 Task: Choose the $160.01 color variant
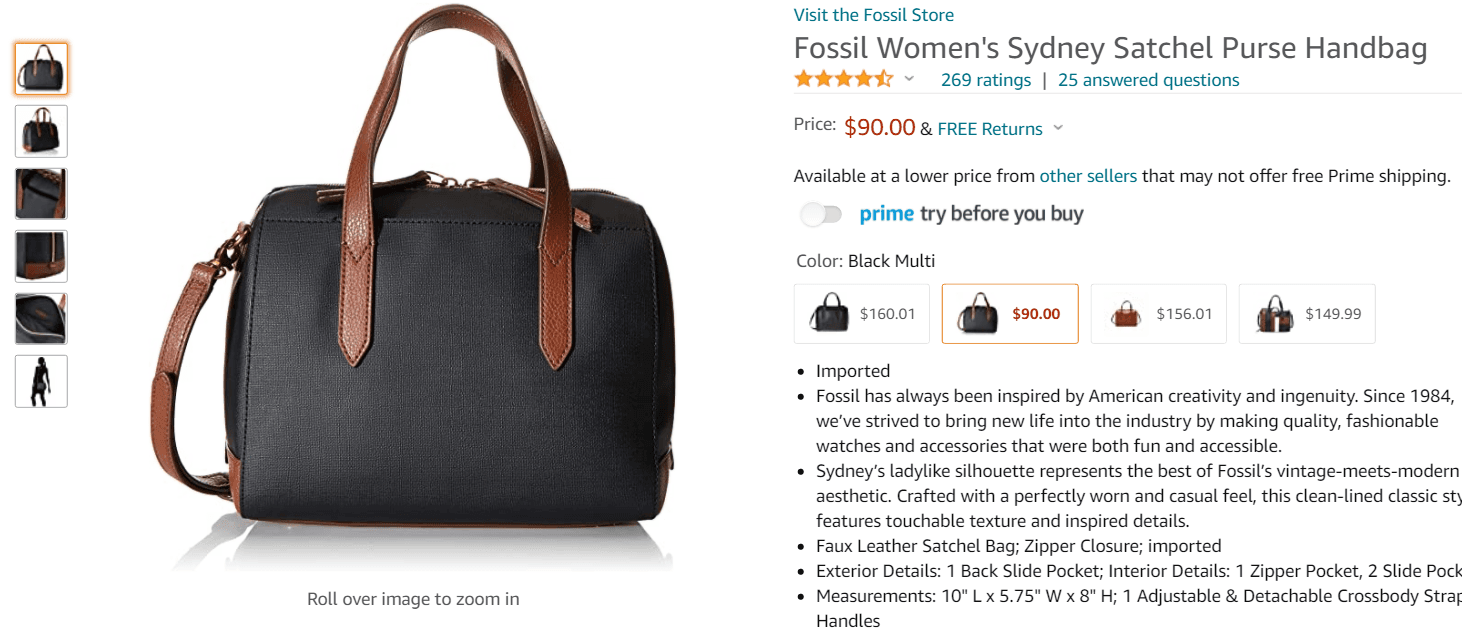point(861,313)
